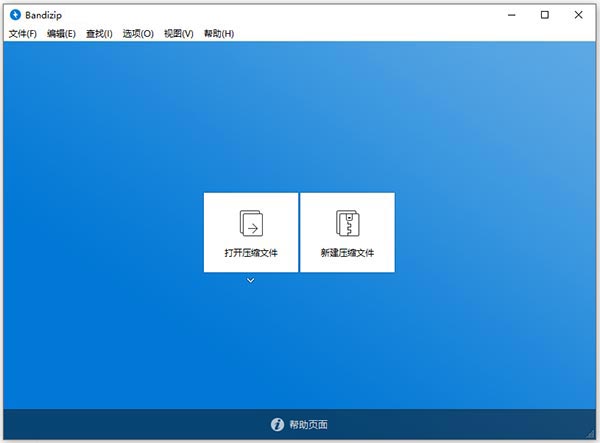
Task: Open the 帮助(H) menu
Action: (218, 34)
